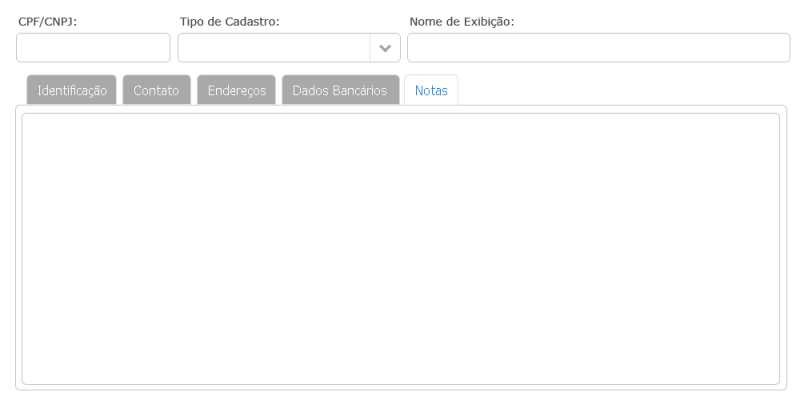Show the bank details section tab
The height and width of the screenshot is (400, 800).
pyautogui.click(x=340, y=90)
